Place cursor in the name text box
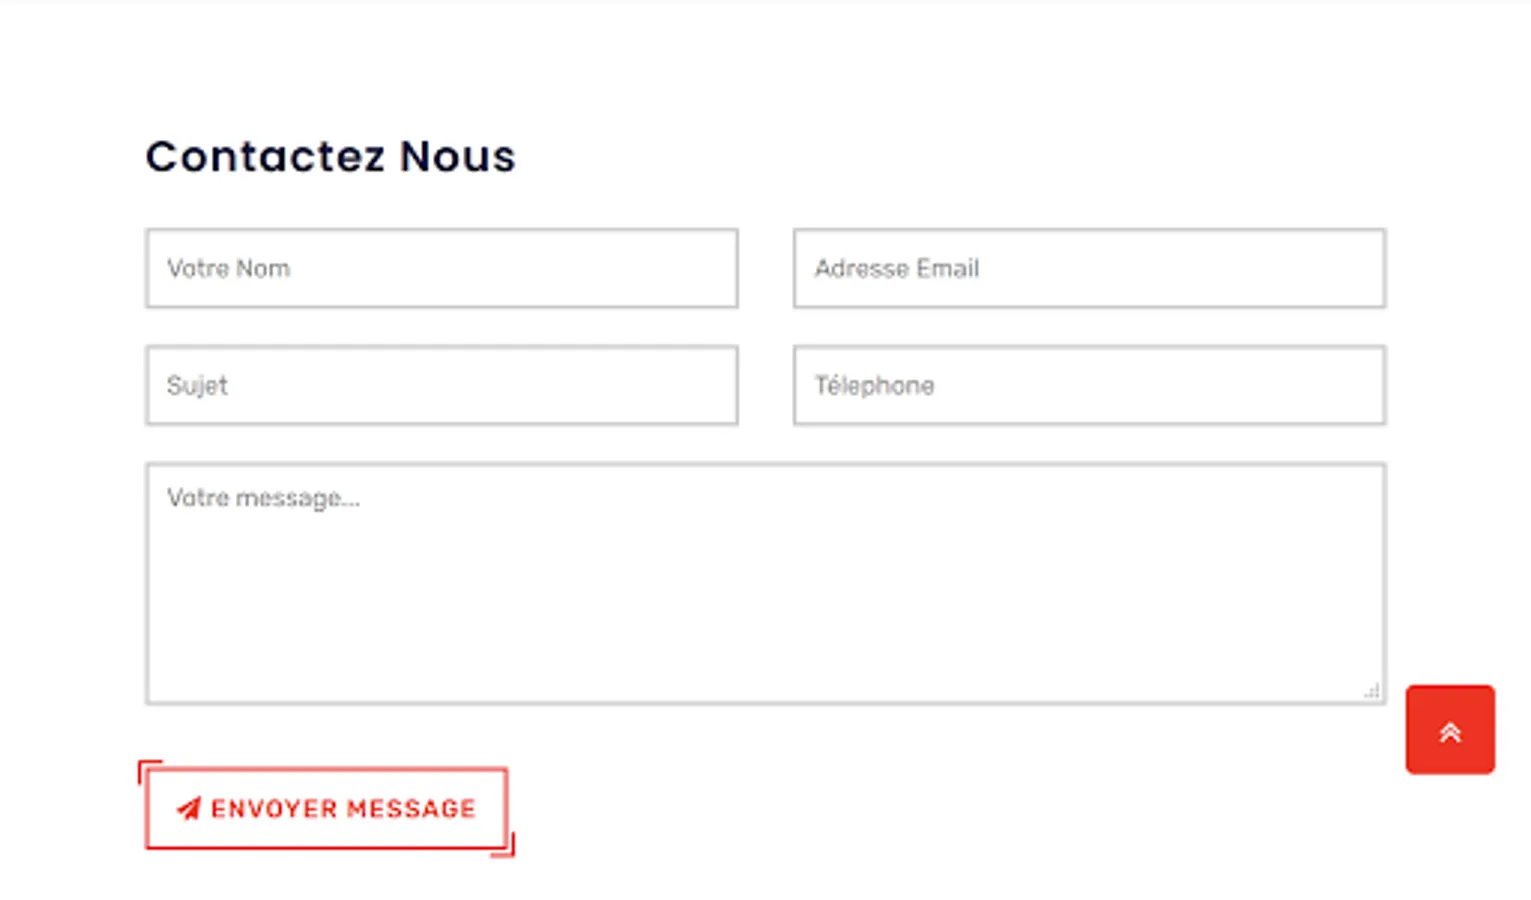Image resolution: width=1531 pixels, height=900 pixels. click(500, 268)
